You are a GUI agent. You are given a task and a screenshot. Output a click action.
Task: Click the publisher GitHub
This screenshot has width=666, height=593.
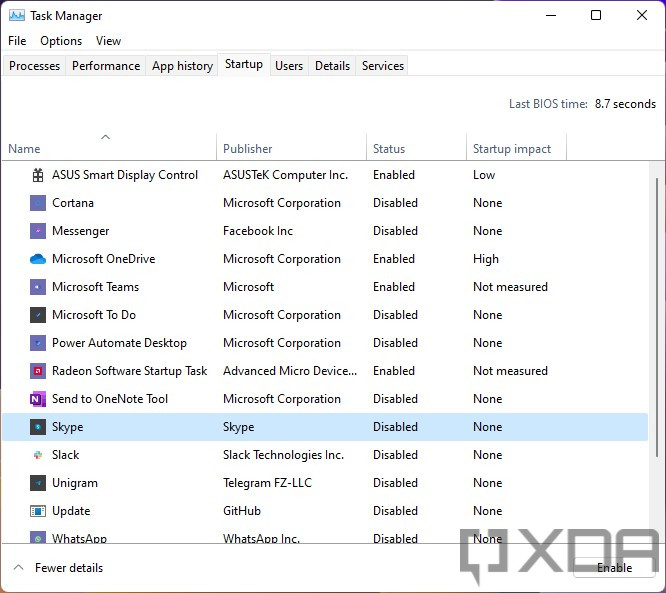click(x=242, y=511)
